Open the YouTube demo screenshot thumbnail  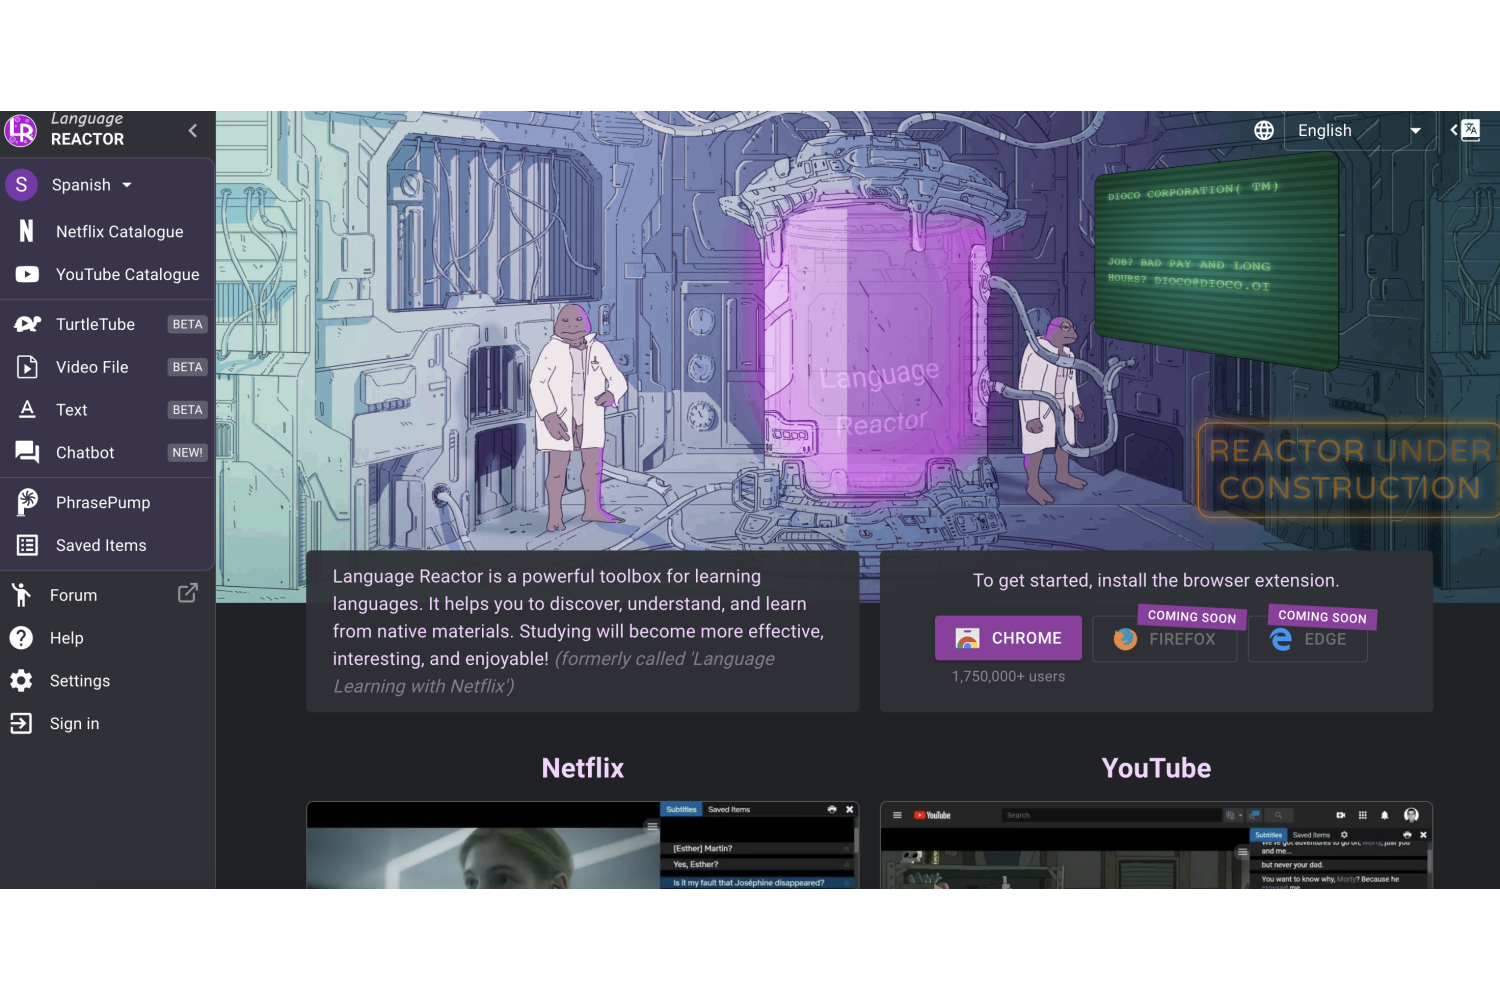pyautogui.click(x=1156, y=845)
